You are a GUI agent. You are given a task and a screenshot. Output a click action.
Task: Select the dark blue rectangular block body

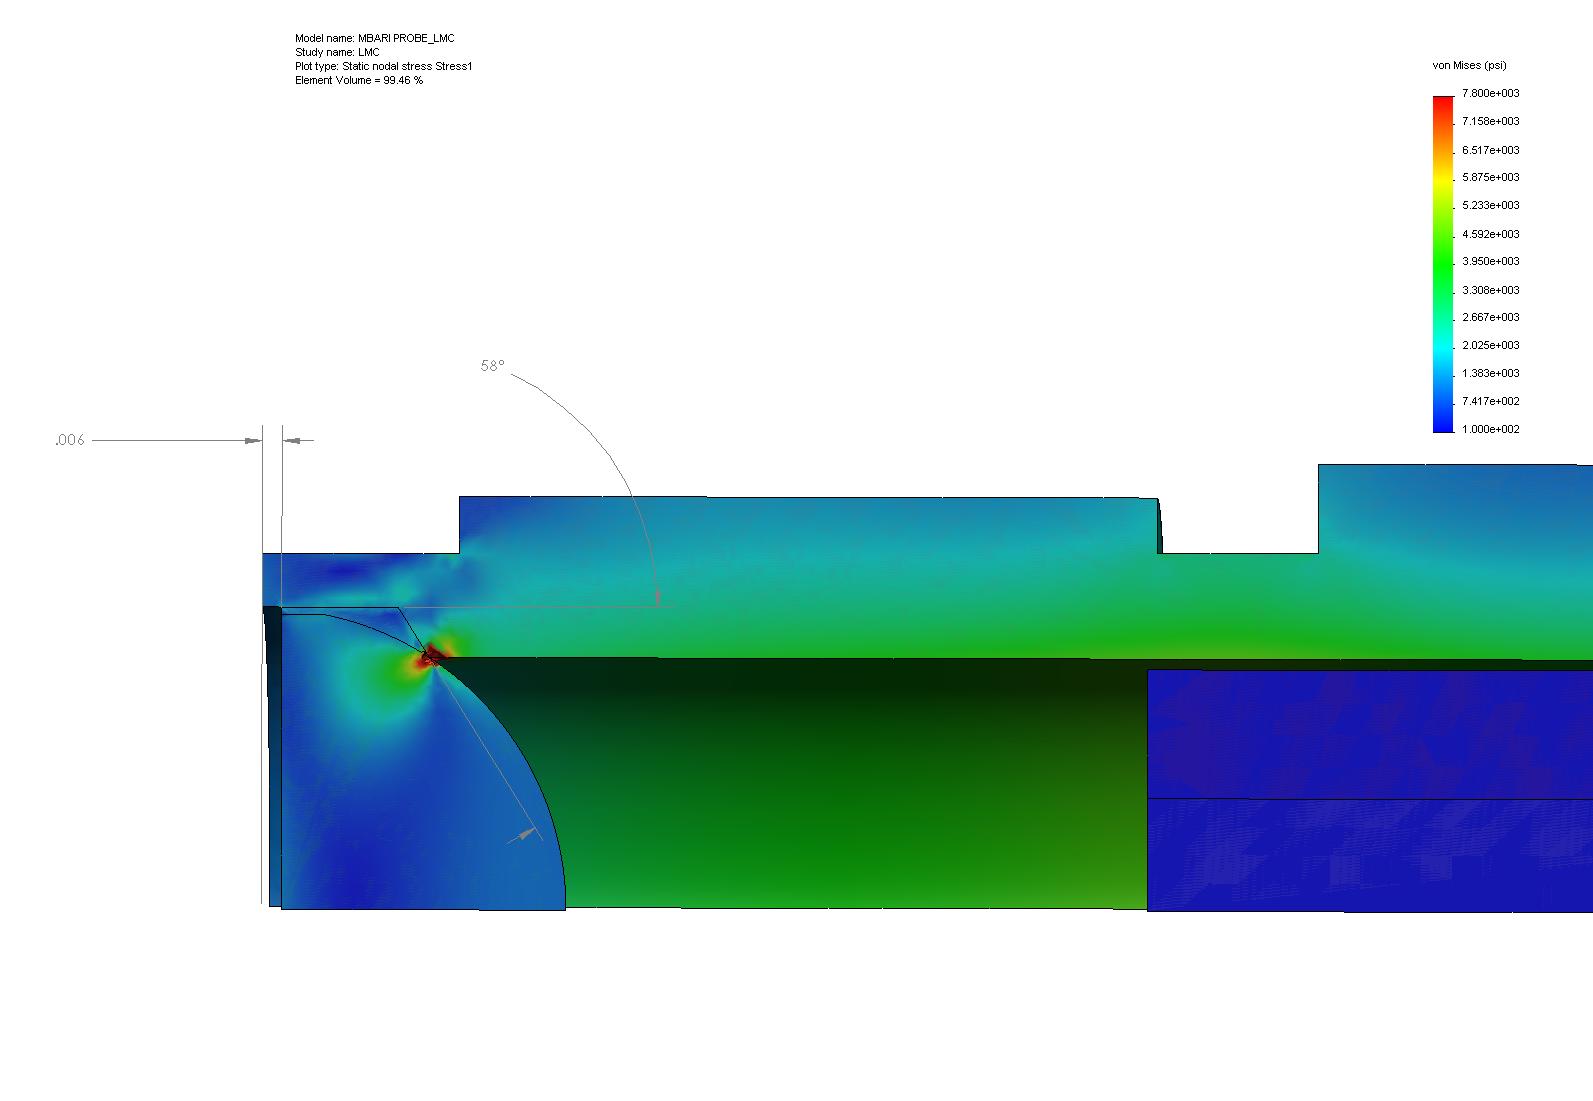(x=1369, y=790)
